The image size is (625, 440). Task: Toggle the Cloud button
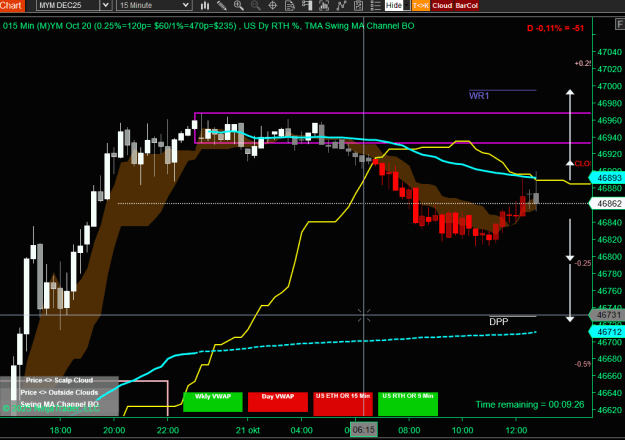(x=442, y=5)
